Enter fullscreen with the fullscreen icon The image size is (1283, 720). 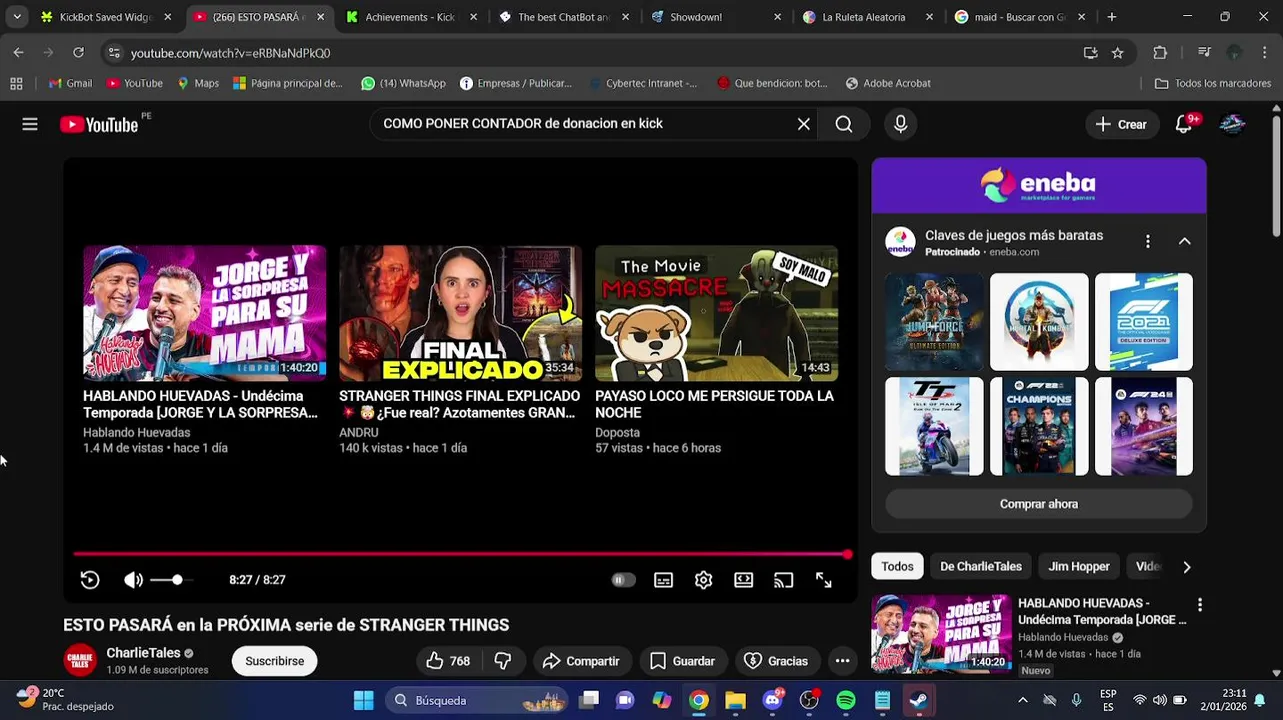point(824,580)
